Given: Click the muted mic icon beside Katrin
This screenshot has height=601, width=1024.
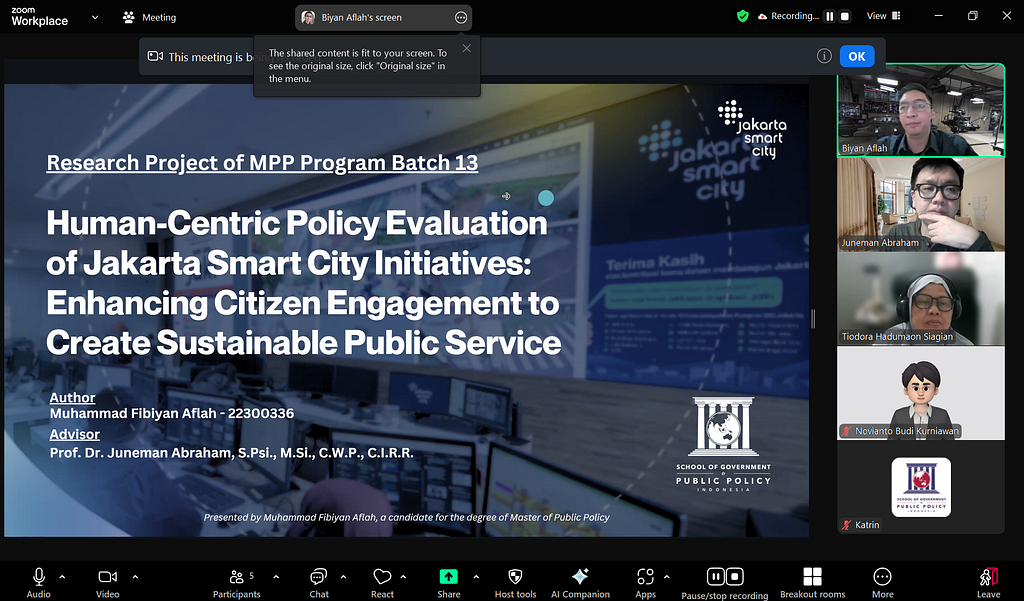Looking at the screenshot, I should tap(846, 525).
